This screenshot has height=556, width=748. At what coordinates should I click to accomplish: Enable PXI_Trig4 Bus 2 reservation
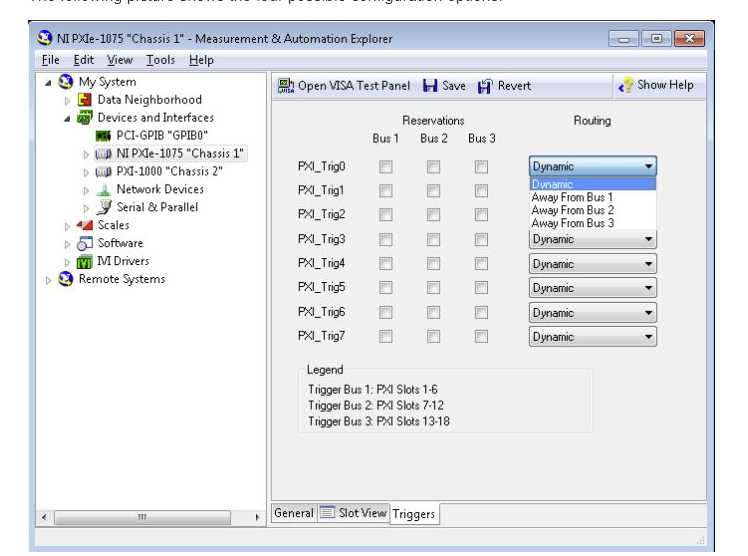[x=433, y=264]
